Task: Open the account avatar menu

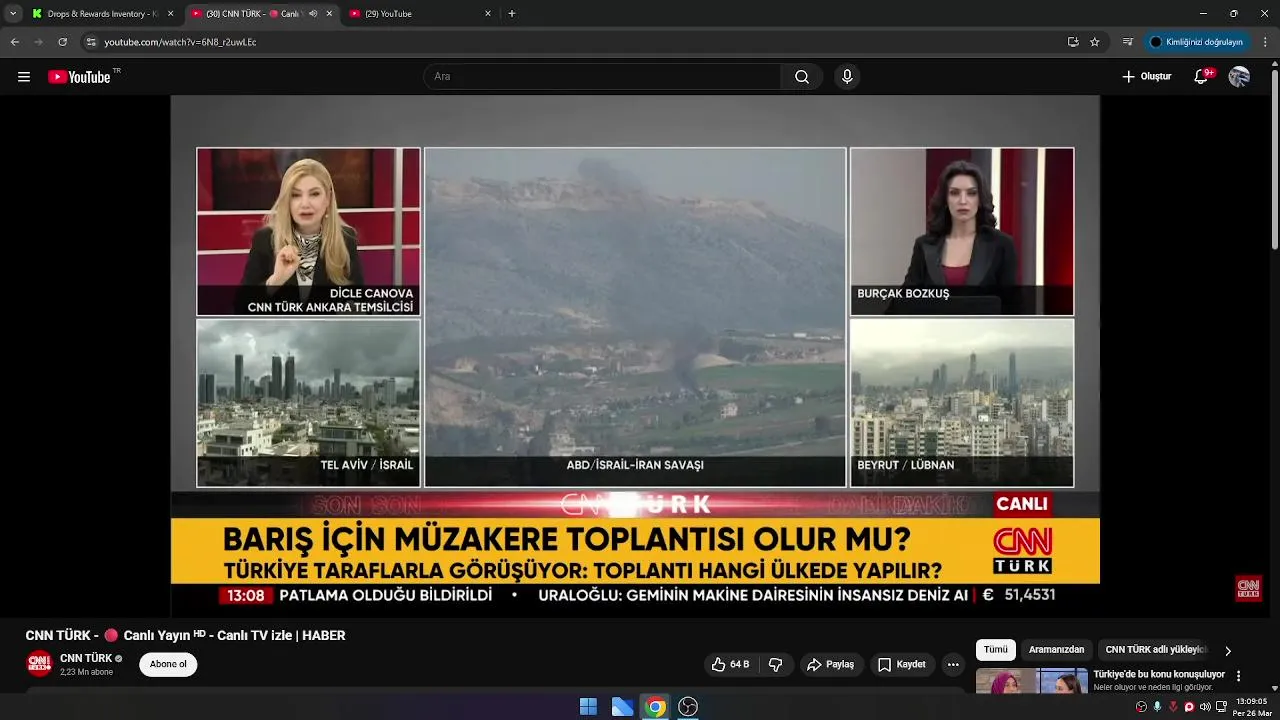Action: tap(1239, 77)
